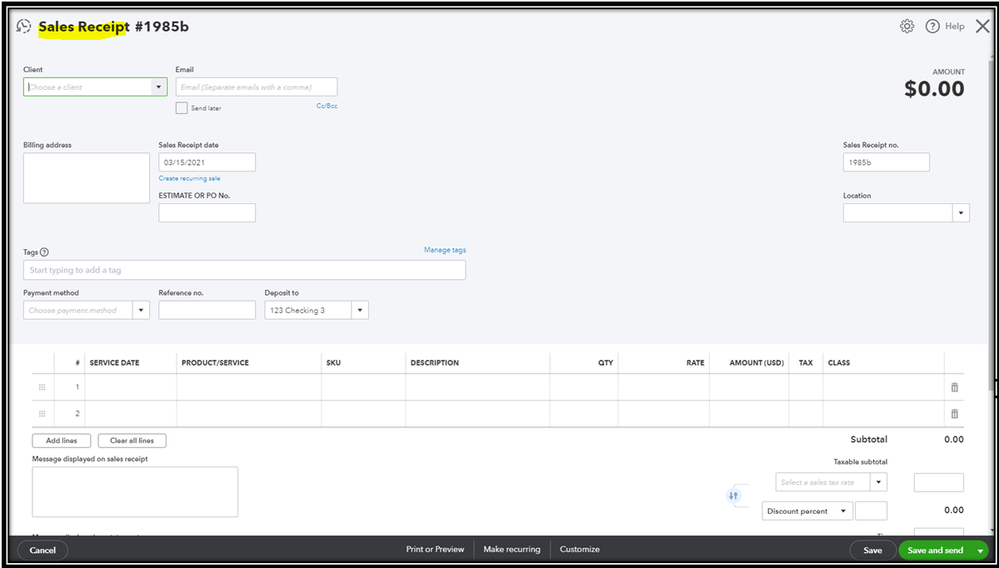Close the Sales Receipt window
Screen dimensions: 999x568
coord(982,26)
